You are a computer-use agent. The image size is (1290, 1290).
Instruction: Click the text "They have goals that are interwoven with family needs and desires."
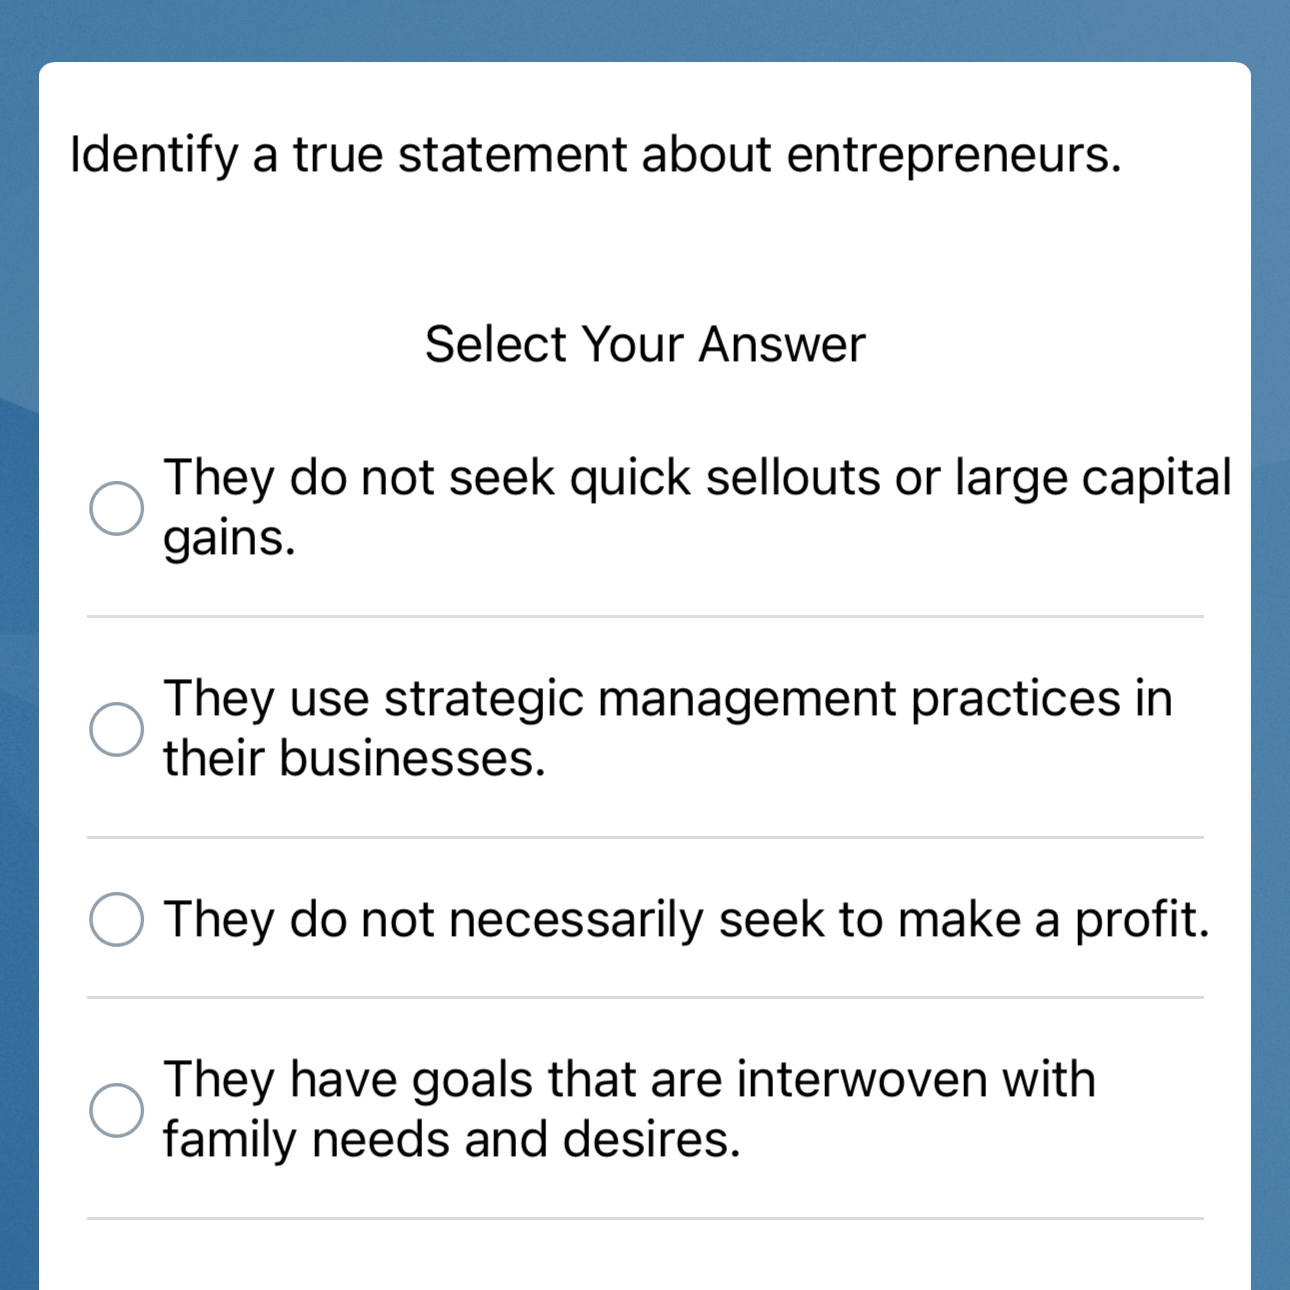[x=630, y=1108]
